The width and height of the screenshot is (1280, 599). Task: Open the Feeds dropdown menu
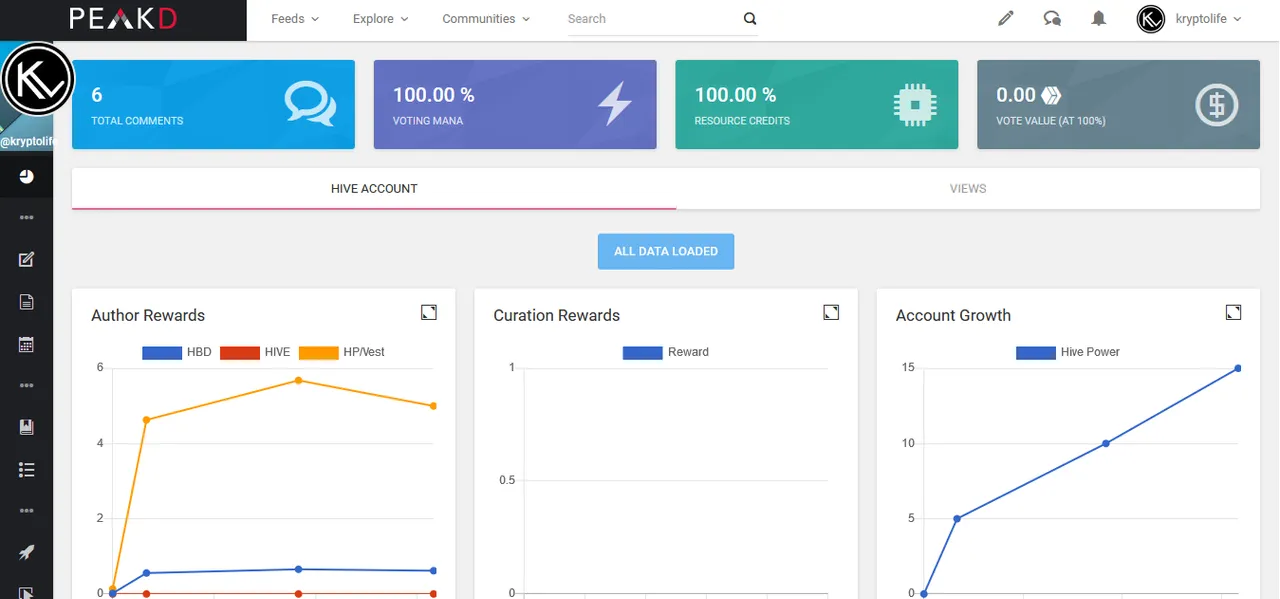295,19
